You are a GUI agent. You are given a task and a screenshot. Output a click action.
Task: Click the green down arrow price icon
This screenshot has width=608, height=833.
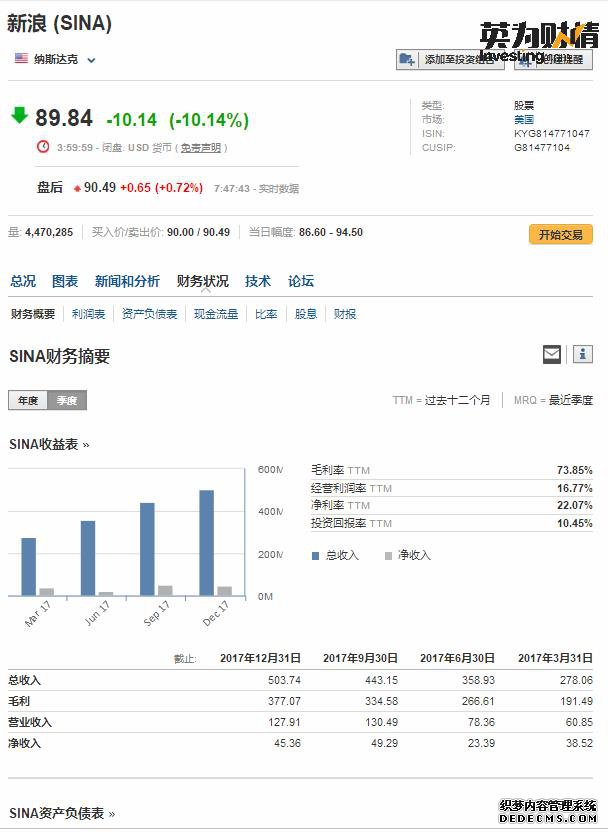(19, 115)
